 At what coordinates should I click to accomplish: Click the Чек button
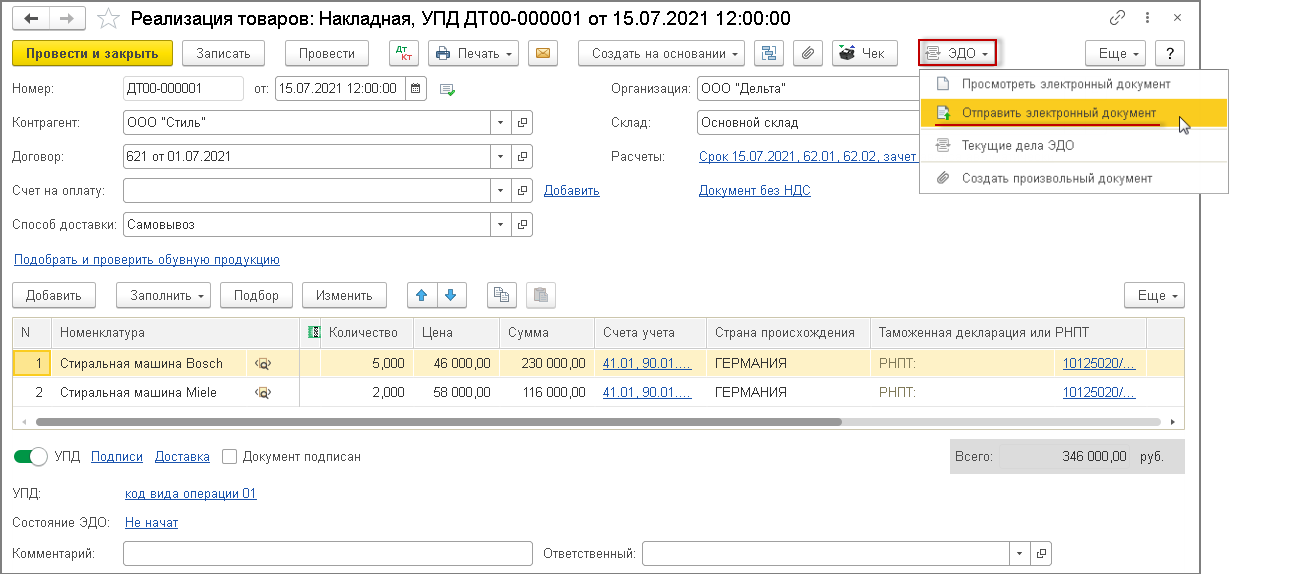click(x=865, y=53)
